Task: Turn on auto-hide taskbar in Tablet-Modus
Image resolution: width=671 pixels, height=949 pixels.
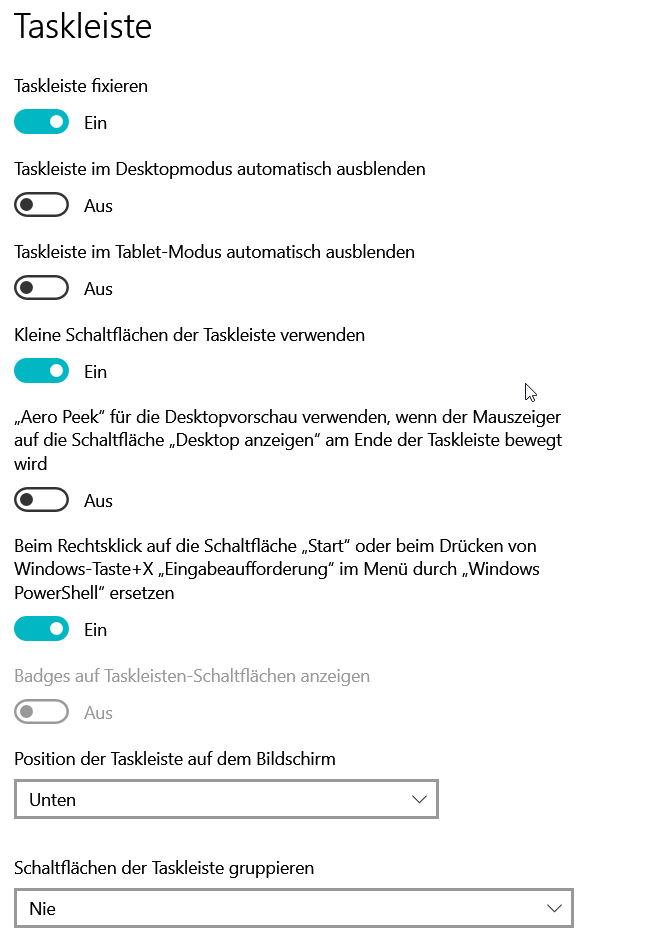Action: [41, 287]
